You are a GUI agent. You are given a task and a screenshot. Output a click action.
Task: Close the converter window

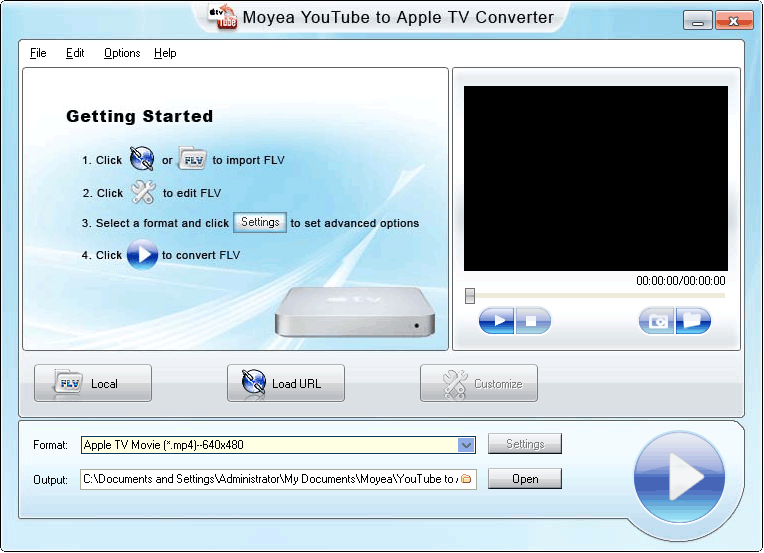tap(734, 20)
